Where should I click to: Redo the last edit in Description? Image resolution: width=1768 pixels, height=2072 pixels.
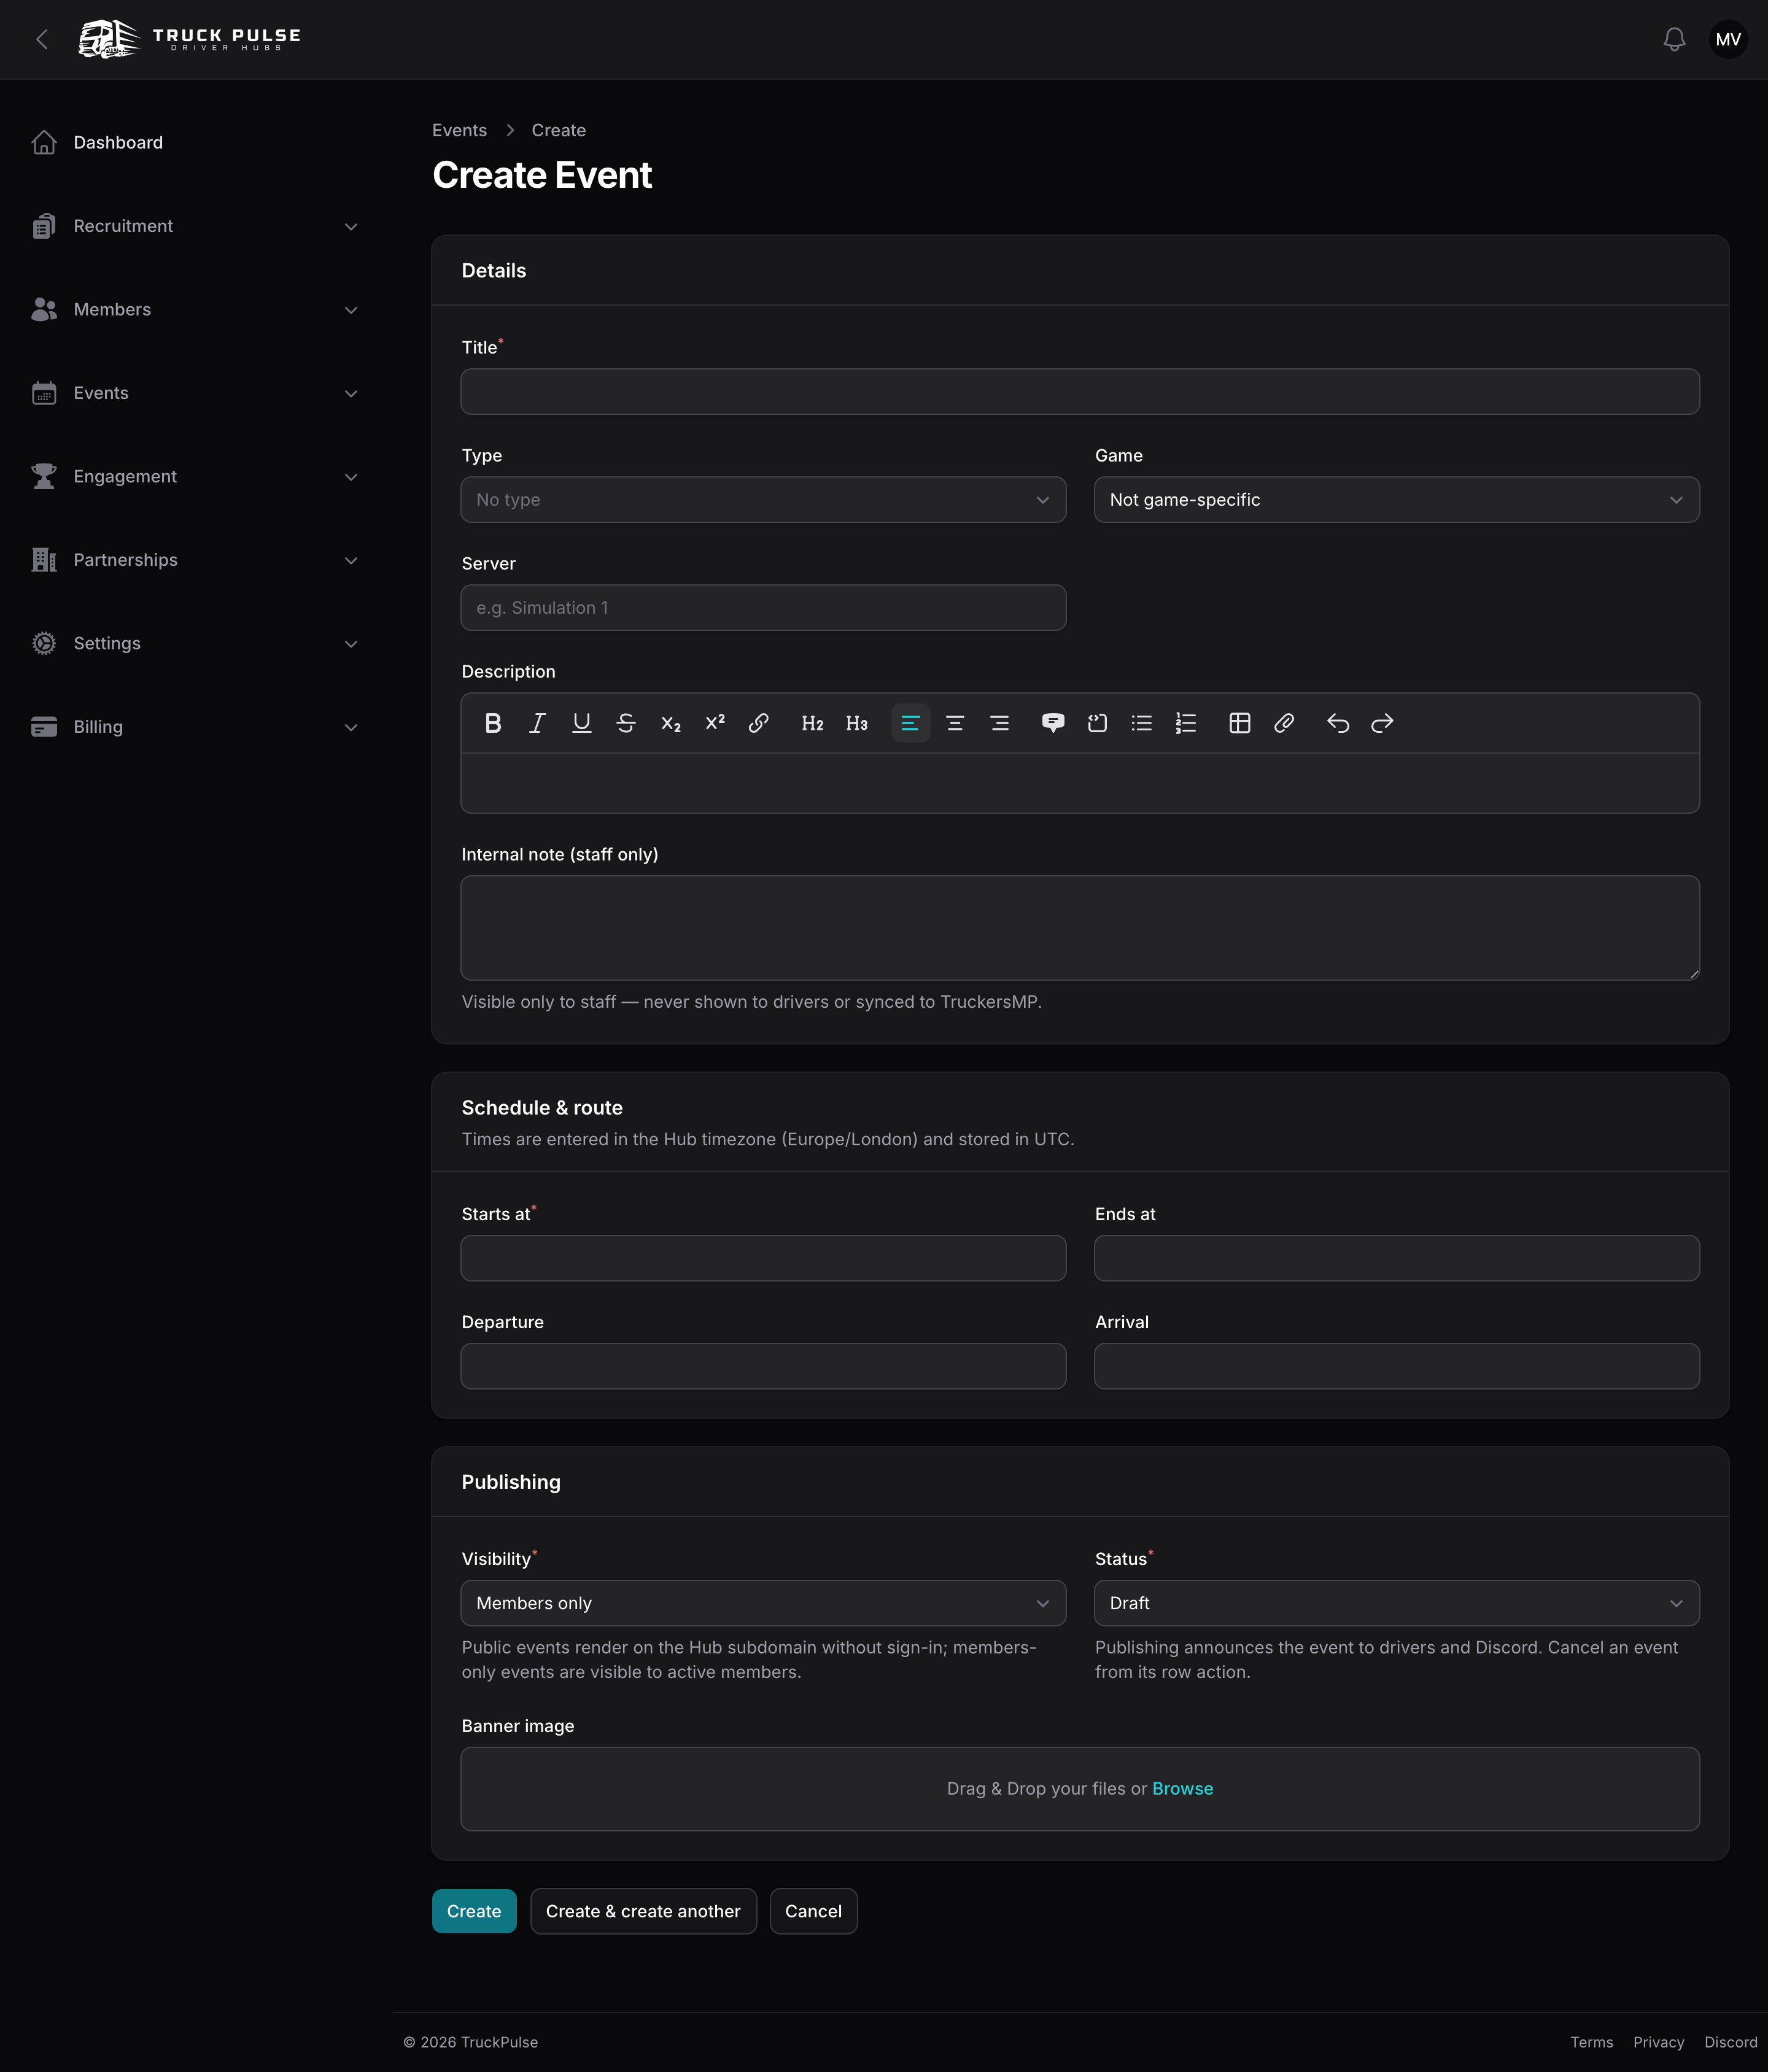[1382, 723]
